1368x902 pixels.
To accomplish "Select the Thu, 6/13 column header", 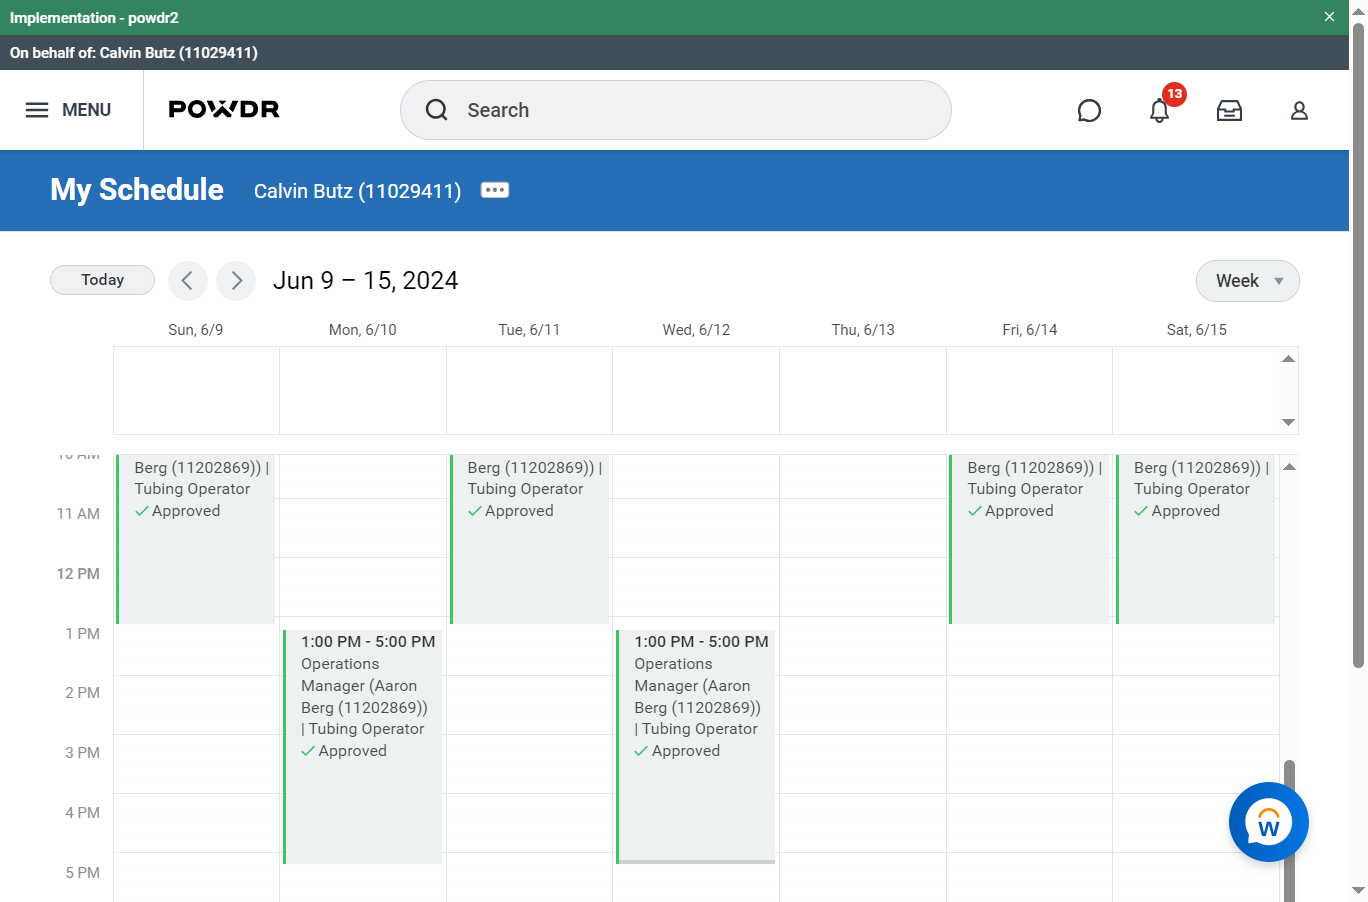I will coord(863,330).
